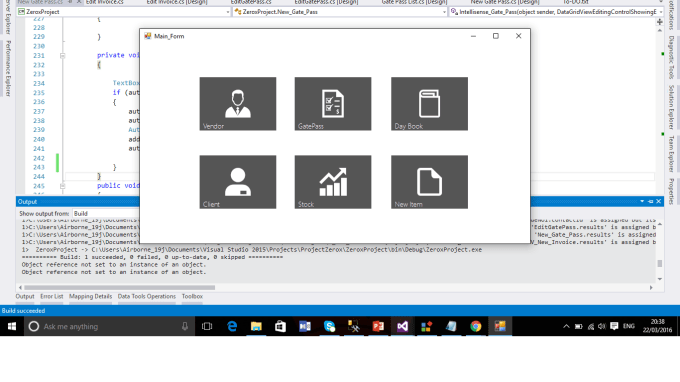The height and width of the screenshot is (382, 680).
Task: Collapse the code block at line 245
Action: coord(62,186)
